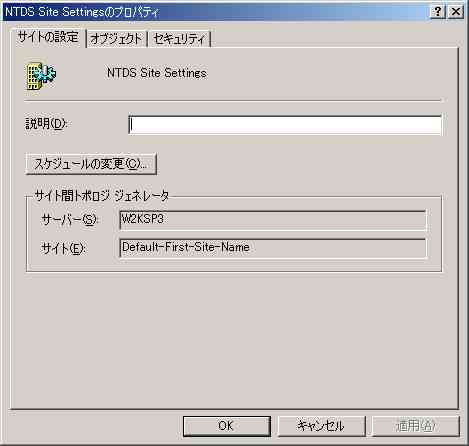The image size is (469, 446).
Task: Click the NTDS Site Settings heading text
Action: click(x=157, y=73)
